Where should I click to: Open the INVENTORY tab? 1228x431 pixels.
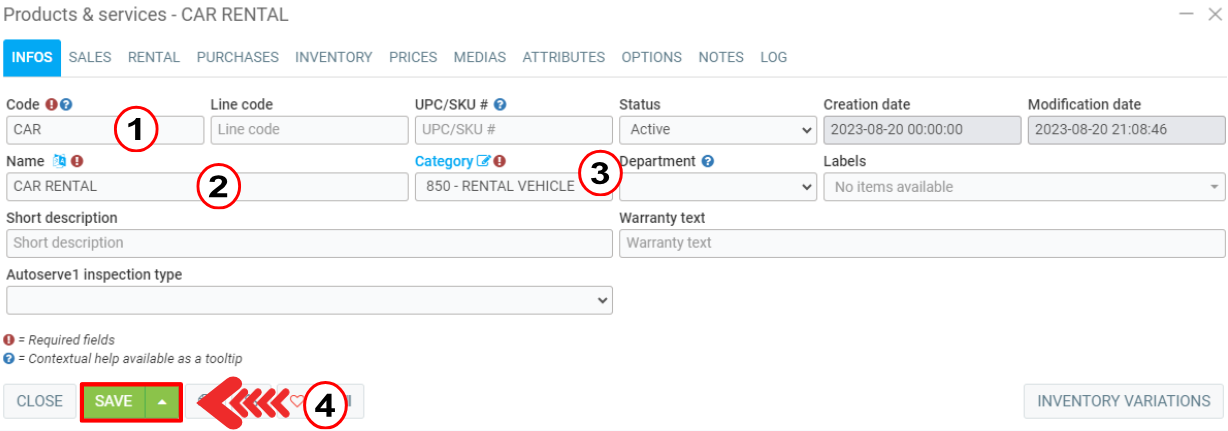[333, 58]
